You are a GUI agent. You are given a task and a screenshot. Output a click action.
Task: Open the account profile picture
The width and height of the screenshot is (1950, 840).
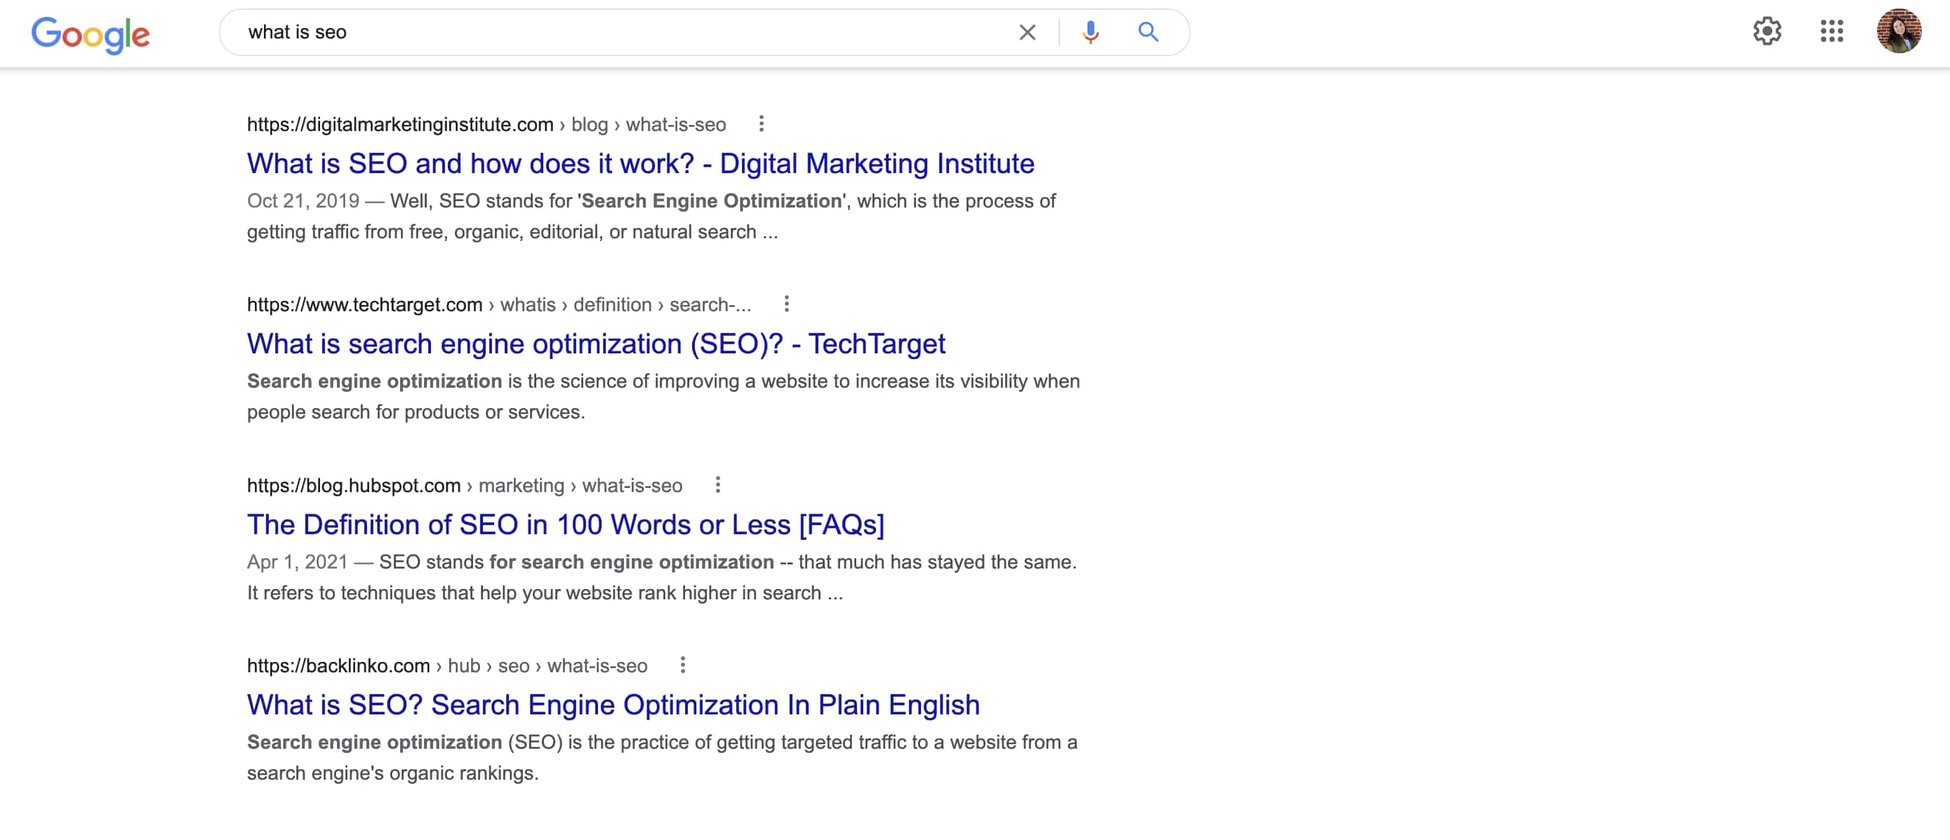(x=1898, y=31)
